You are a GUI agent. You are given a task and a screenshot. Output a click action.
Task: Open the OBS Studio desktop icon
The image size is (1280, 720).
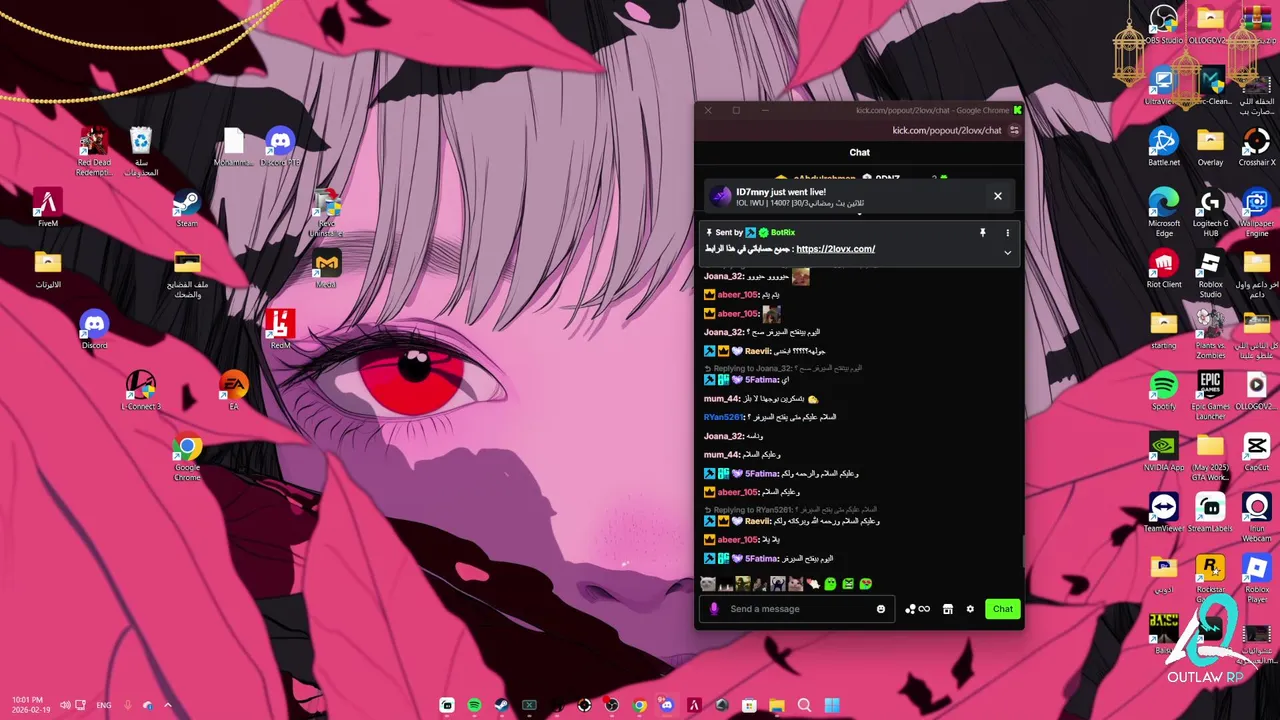click(1164, 25)
